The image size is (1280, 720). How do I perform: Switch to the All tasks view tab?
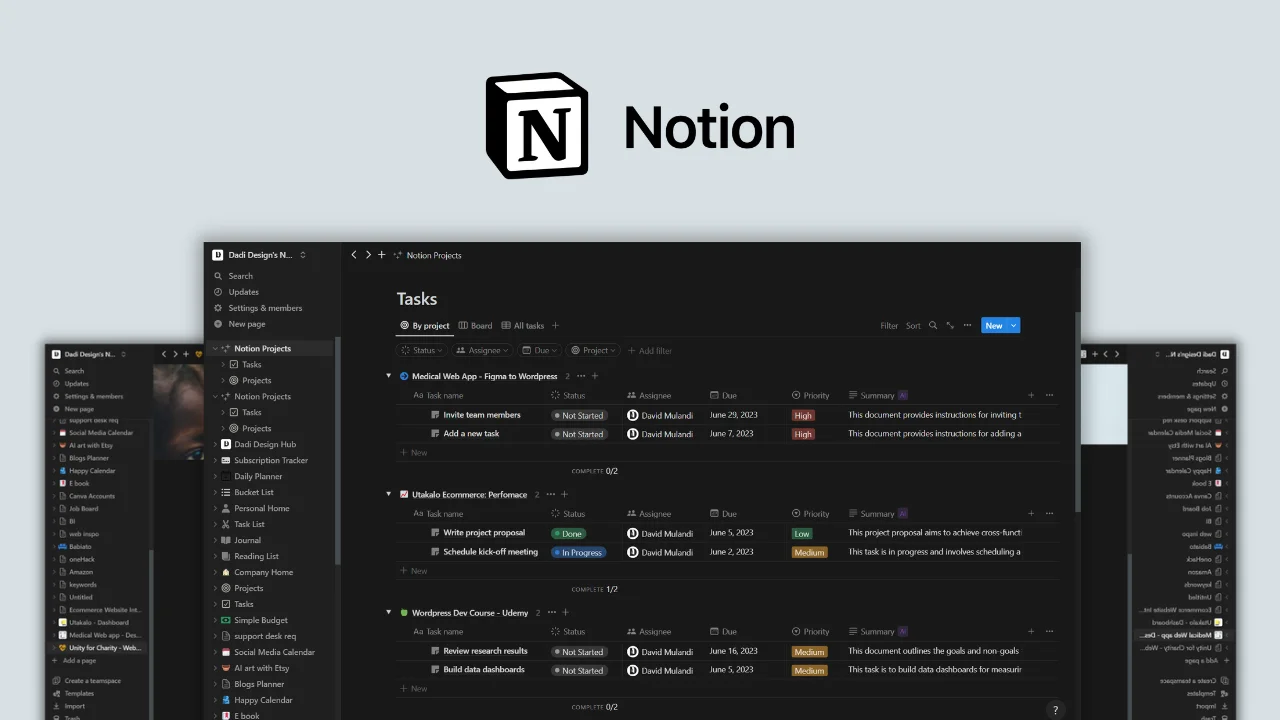tap(523, 325)
